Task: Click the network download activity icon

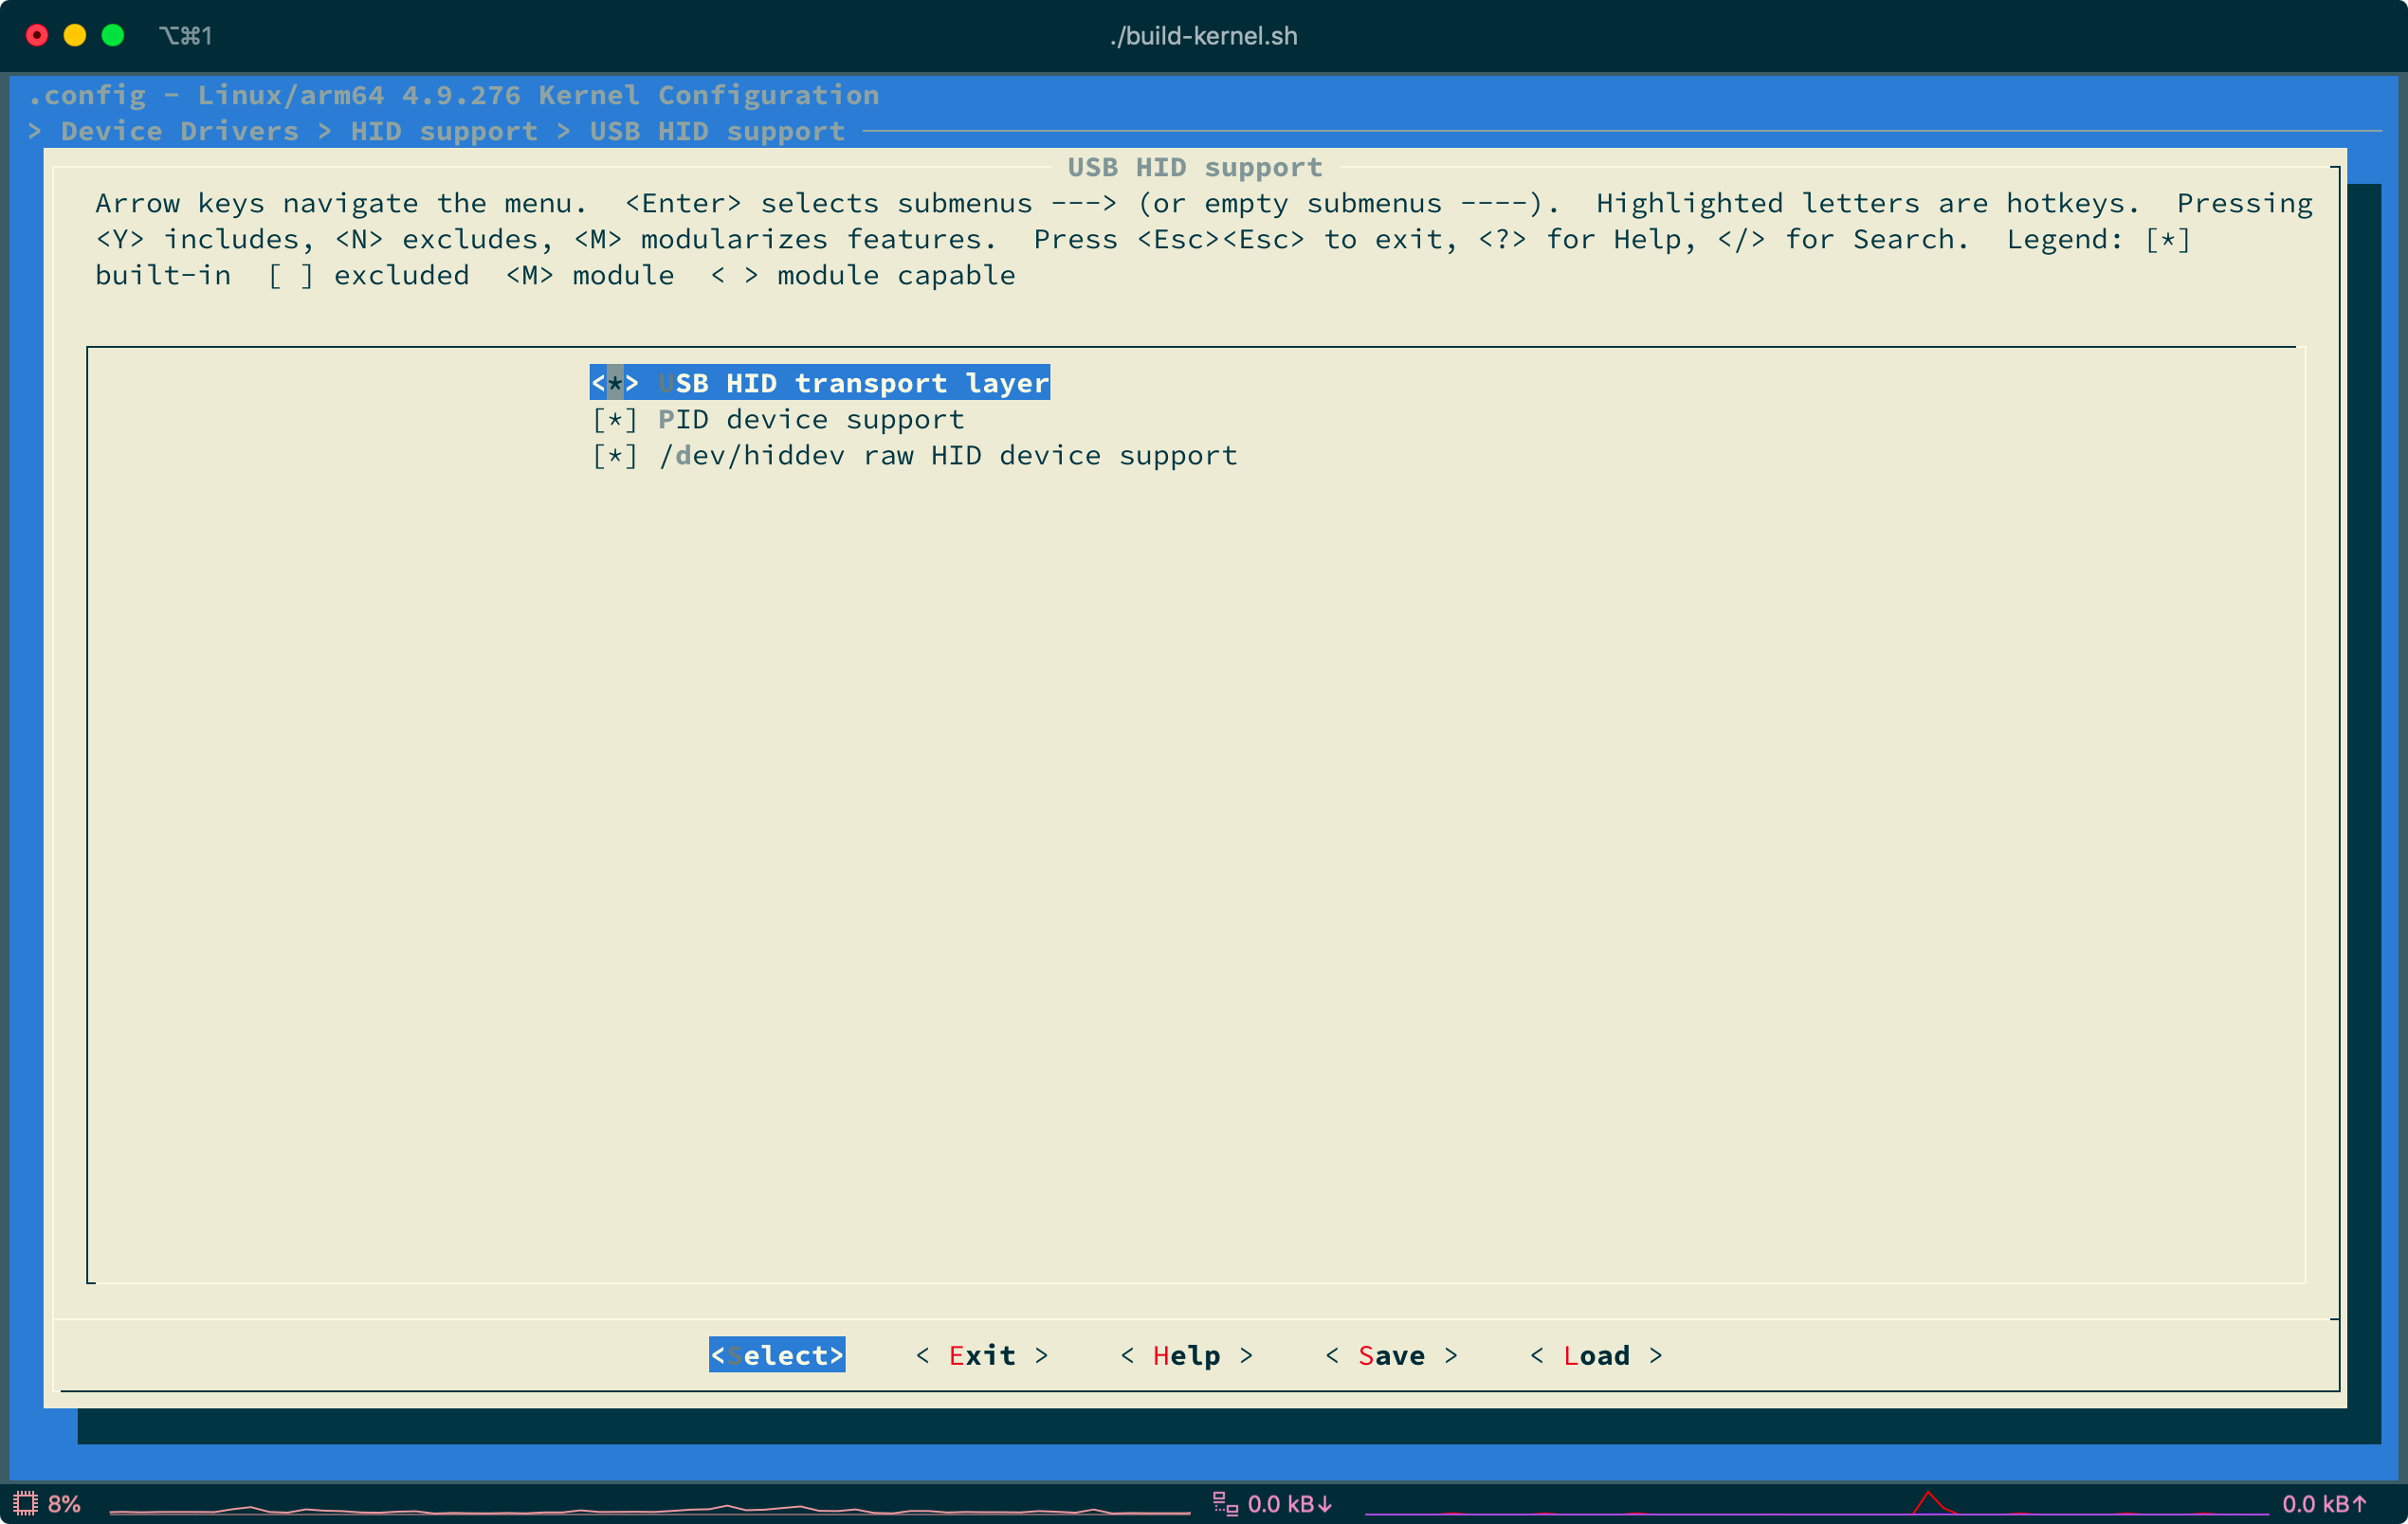Action: (x=1225, y=1503)
